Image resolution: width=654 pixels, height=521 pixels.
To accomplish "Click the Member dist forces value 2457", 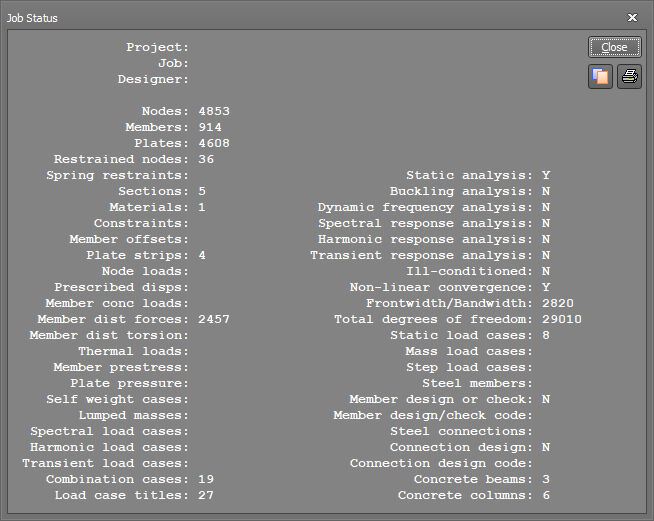I will [x=214, y=319].
